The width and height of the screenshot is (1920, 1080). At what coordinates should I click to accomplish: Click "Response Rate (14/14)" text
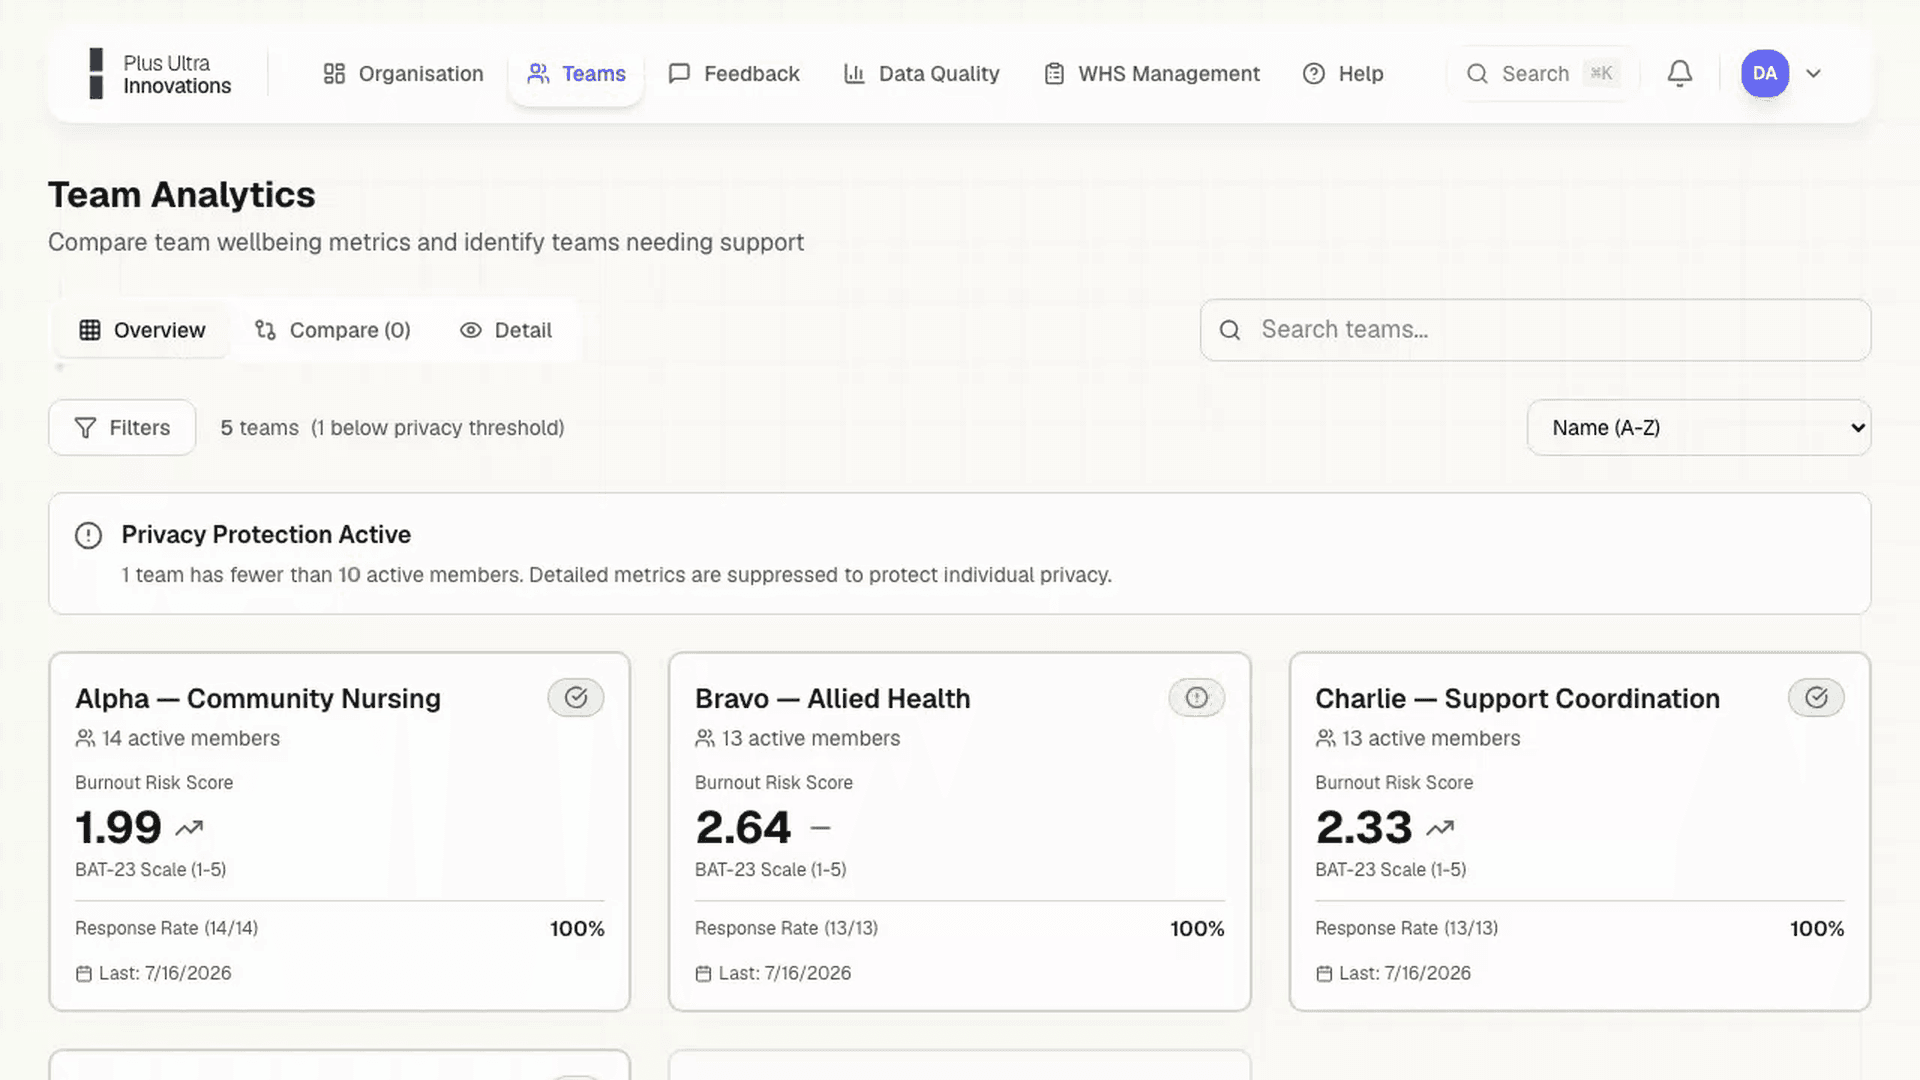point(166,929)
